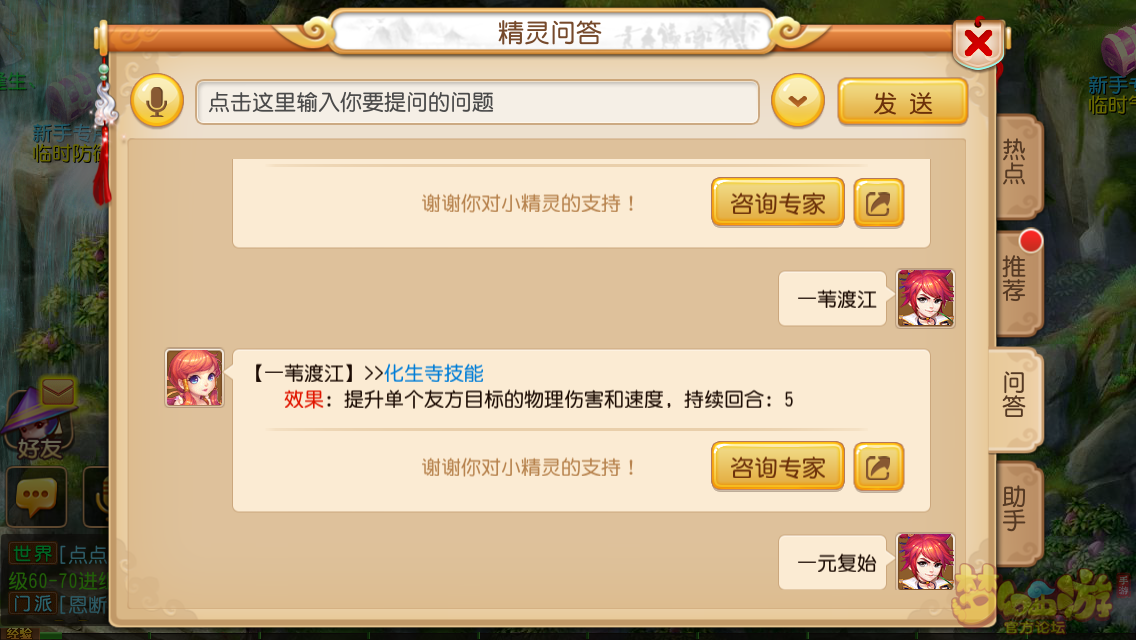Viewport: 1136px width, 640px height.
Task: Open the 助手 tab
Action: tap(1015, 510)
